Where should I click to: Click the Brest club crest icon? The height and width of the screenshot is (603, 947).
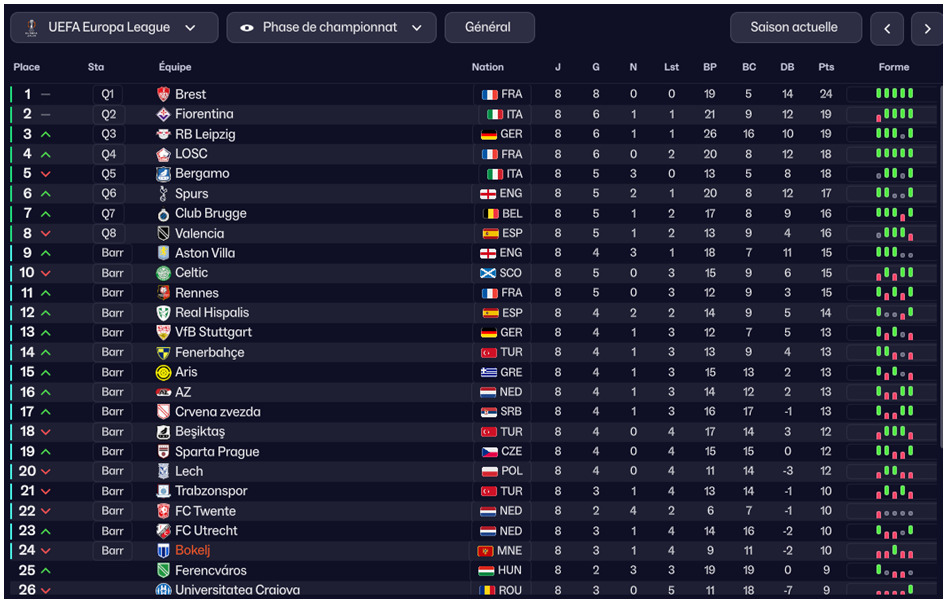point(164,94)
